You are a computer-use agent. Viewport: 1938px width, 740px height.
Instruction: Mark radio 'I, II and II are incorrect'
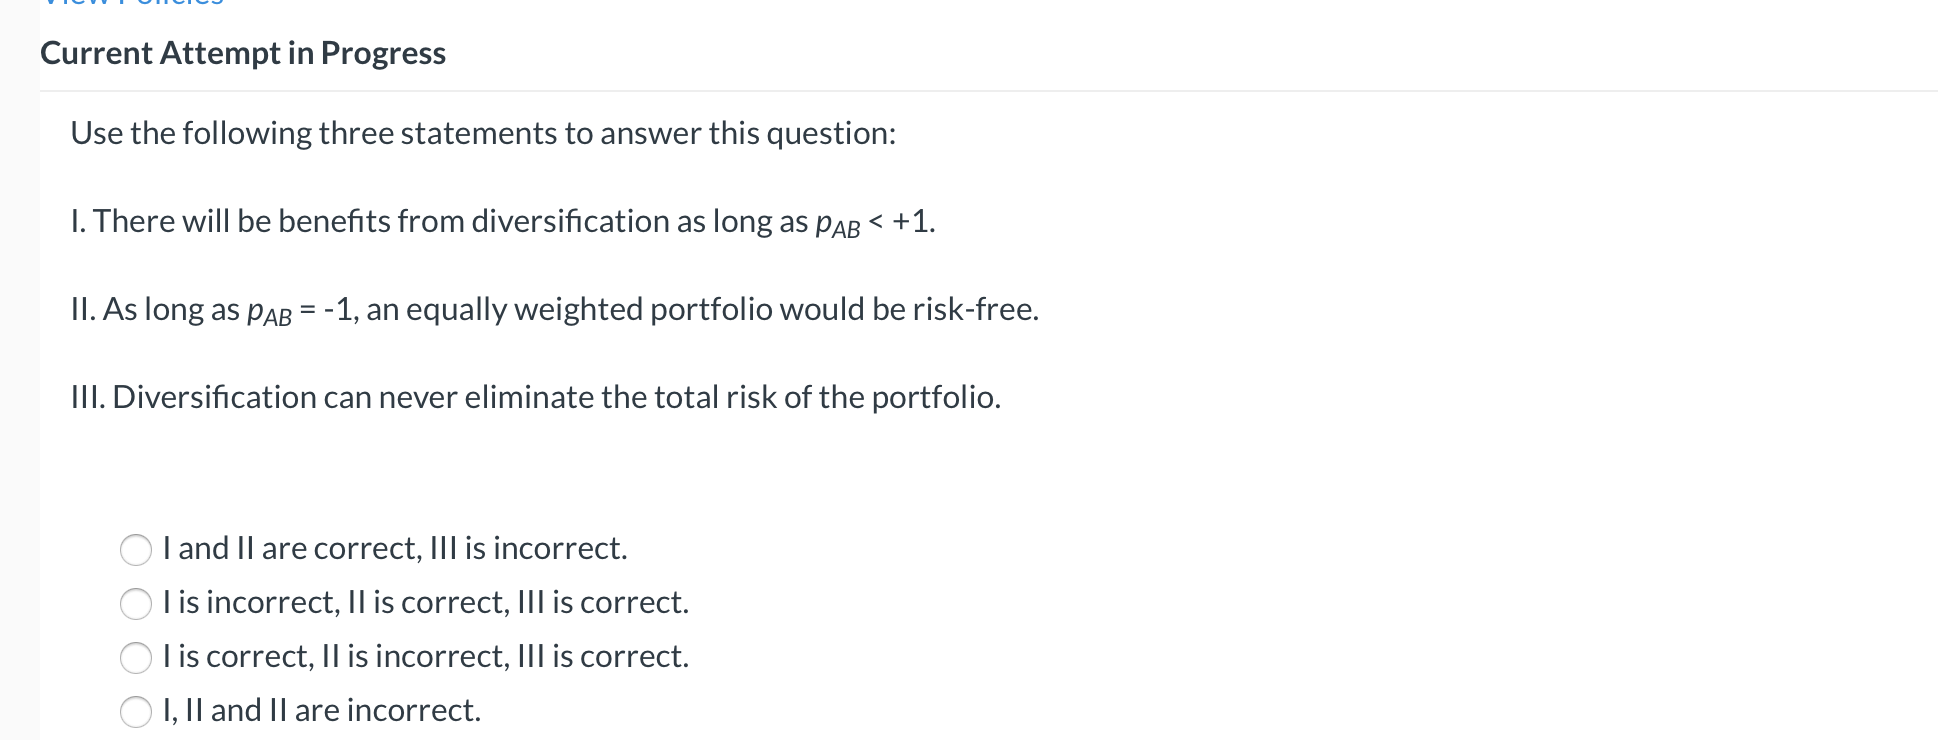tap(136, 711)
